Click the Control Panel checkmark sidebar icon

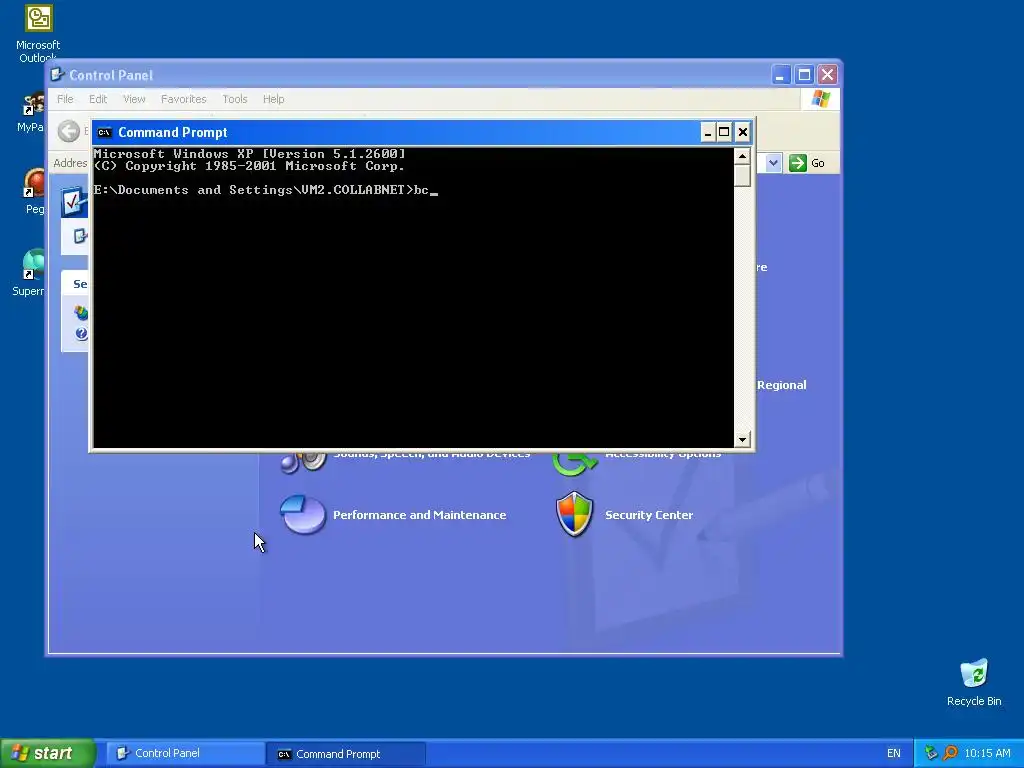pyautogui.click(x=74, y=202)
